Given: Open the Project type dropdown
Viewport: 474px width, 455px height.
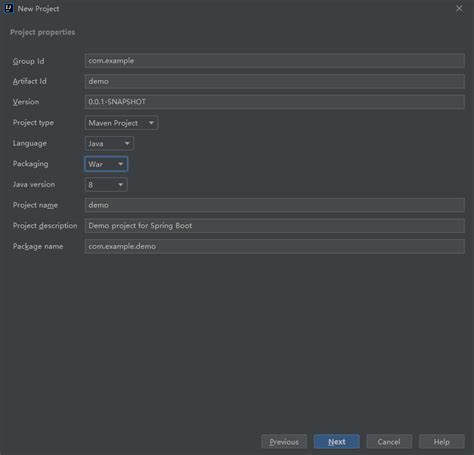Looking at the screenshot, I should pos(121,123).
